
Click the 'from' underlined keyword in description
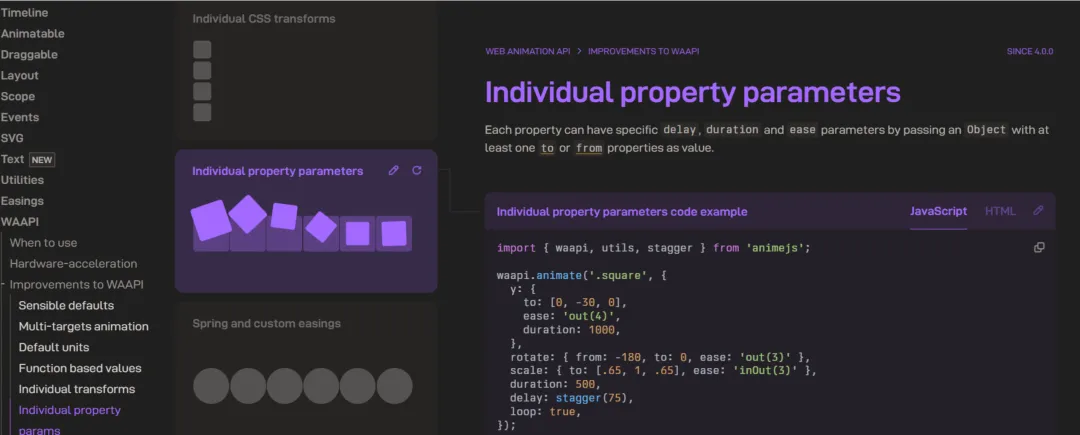point(589,148)
